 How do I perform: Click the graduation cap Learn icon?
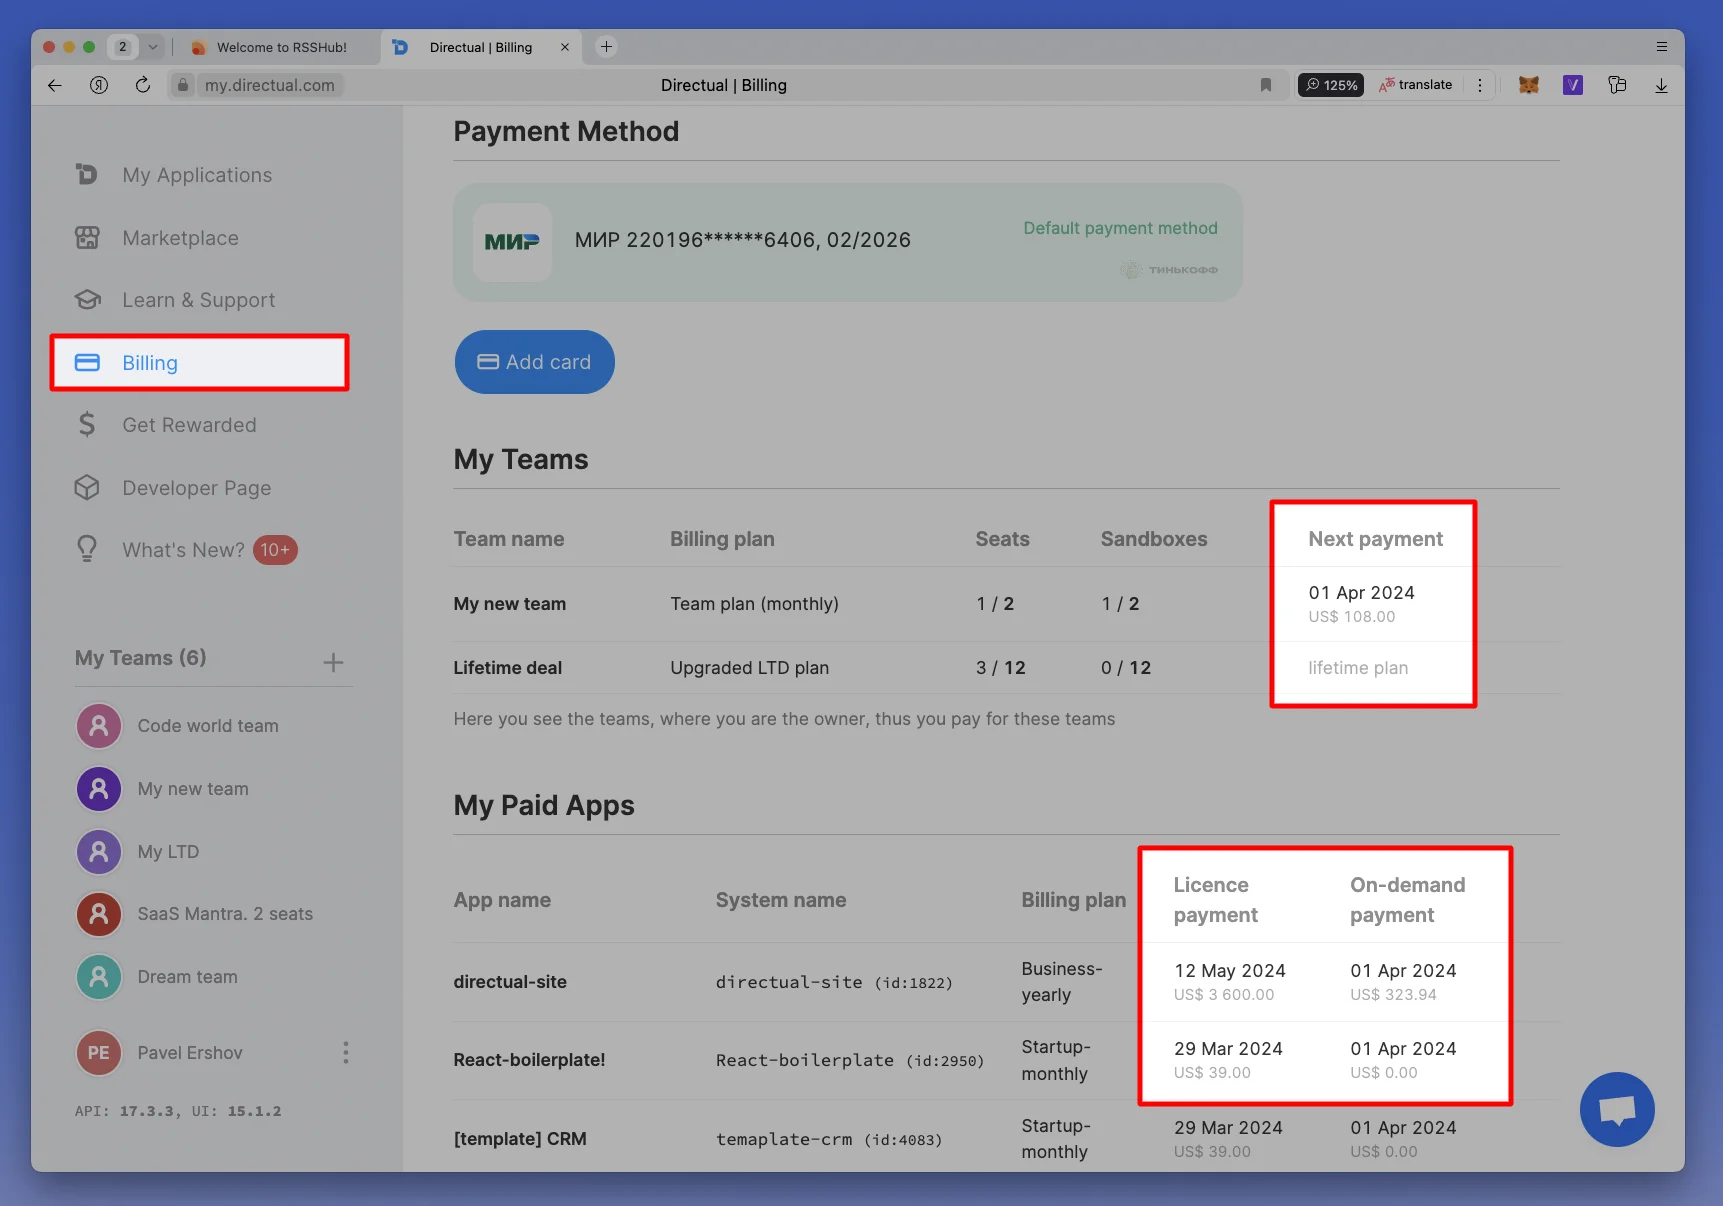coord(87,300)
